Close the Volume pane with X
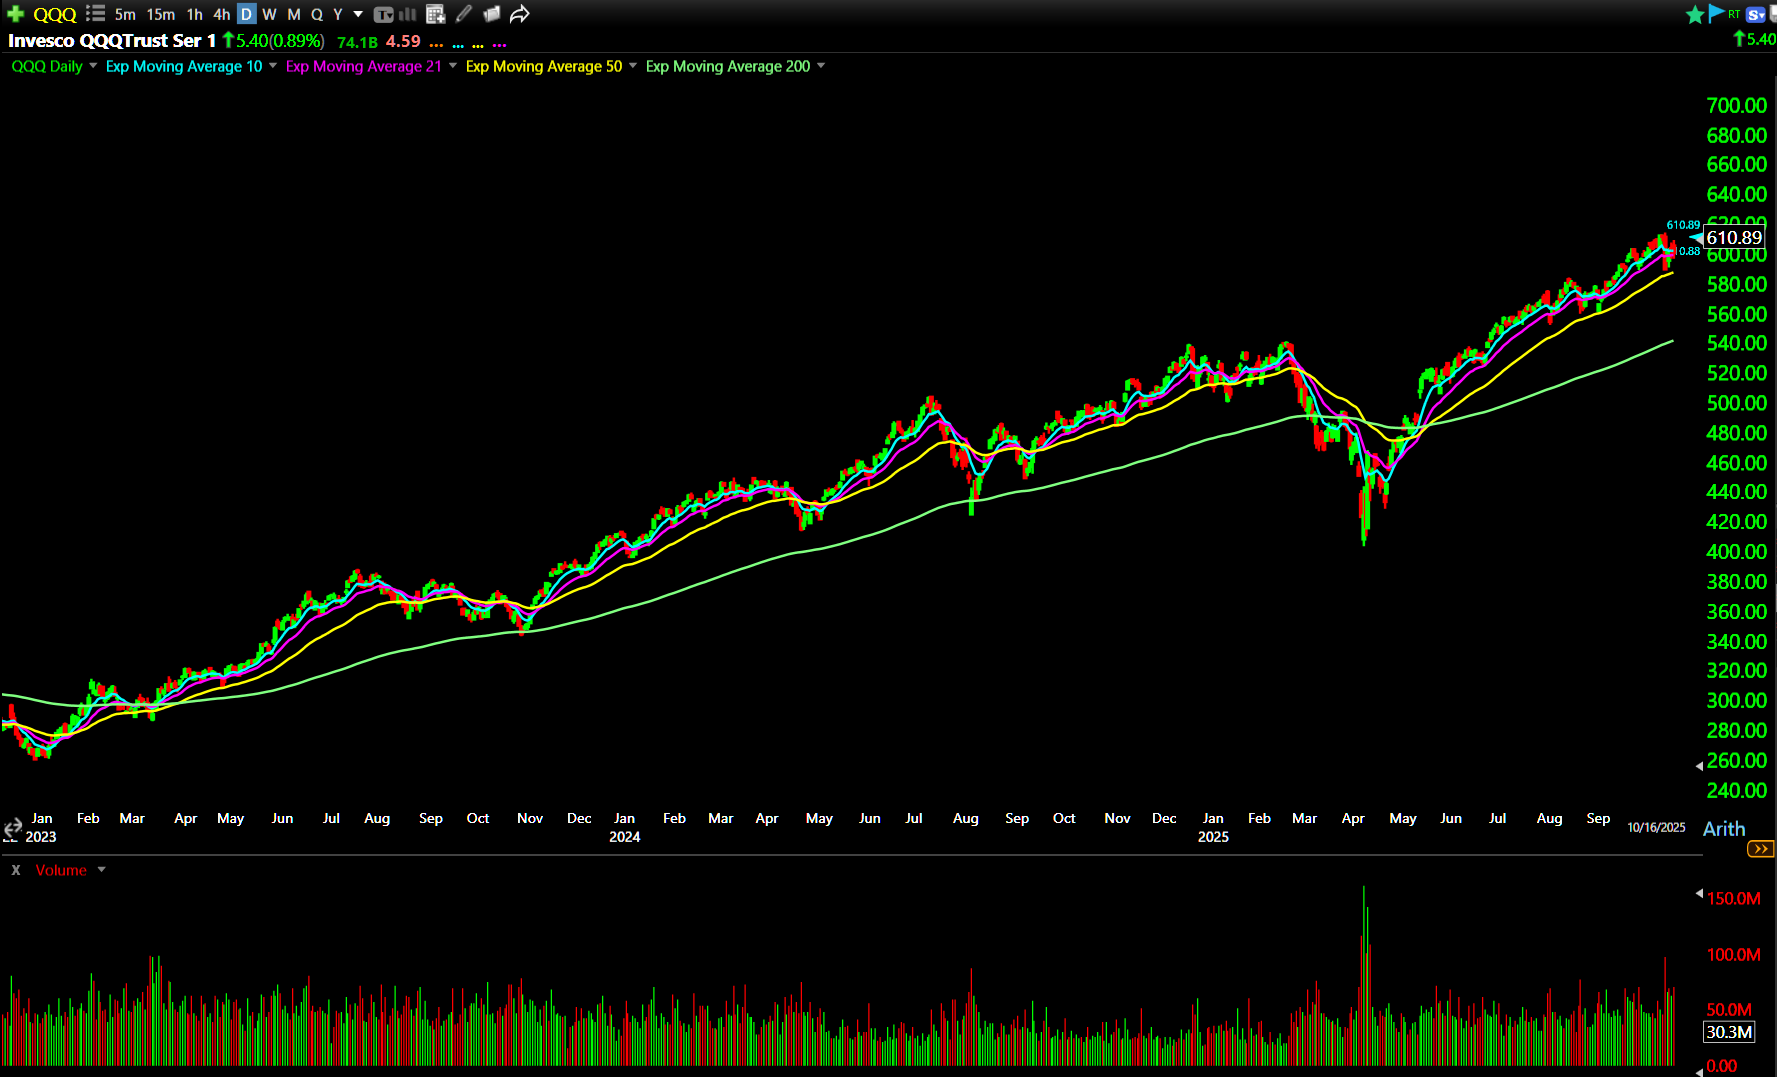The image size is (1777, 1077). (16, 870)
